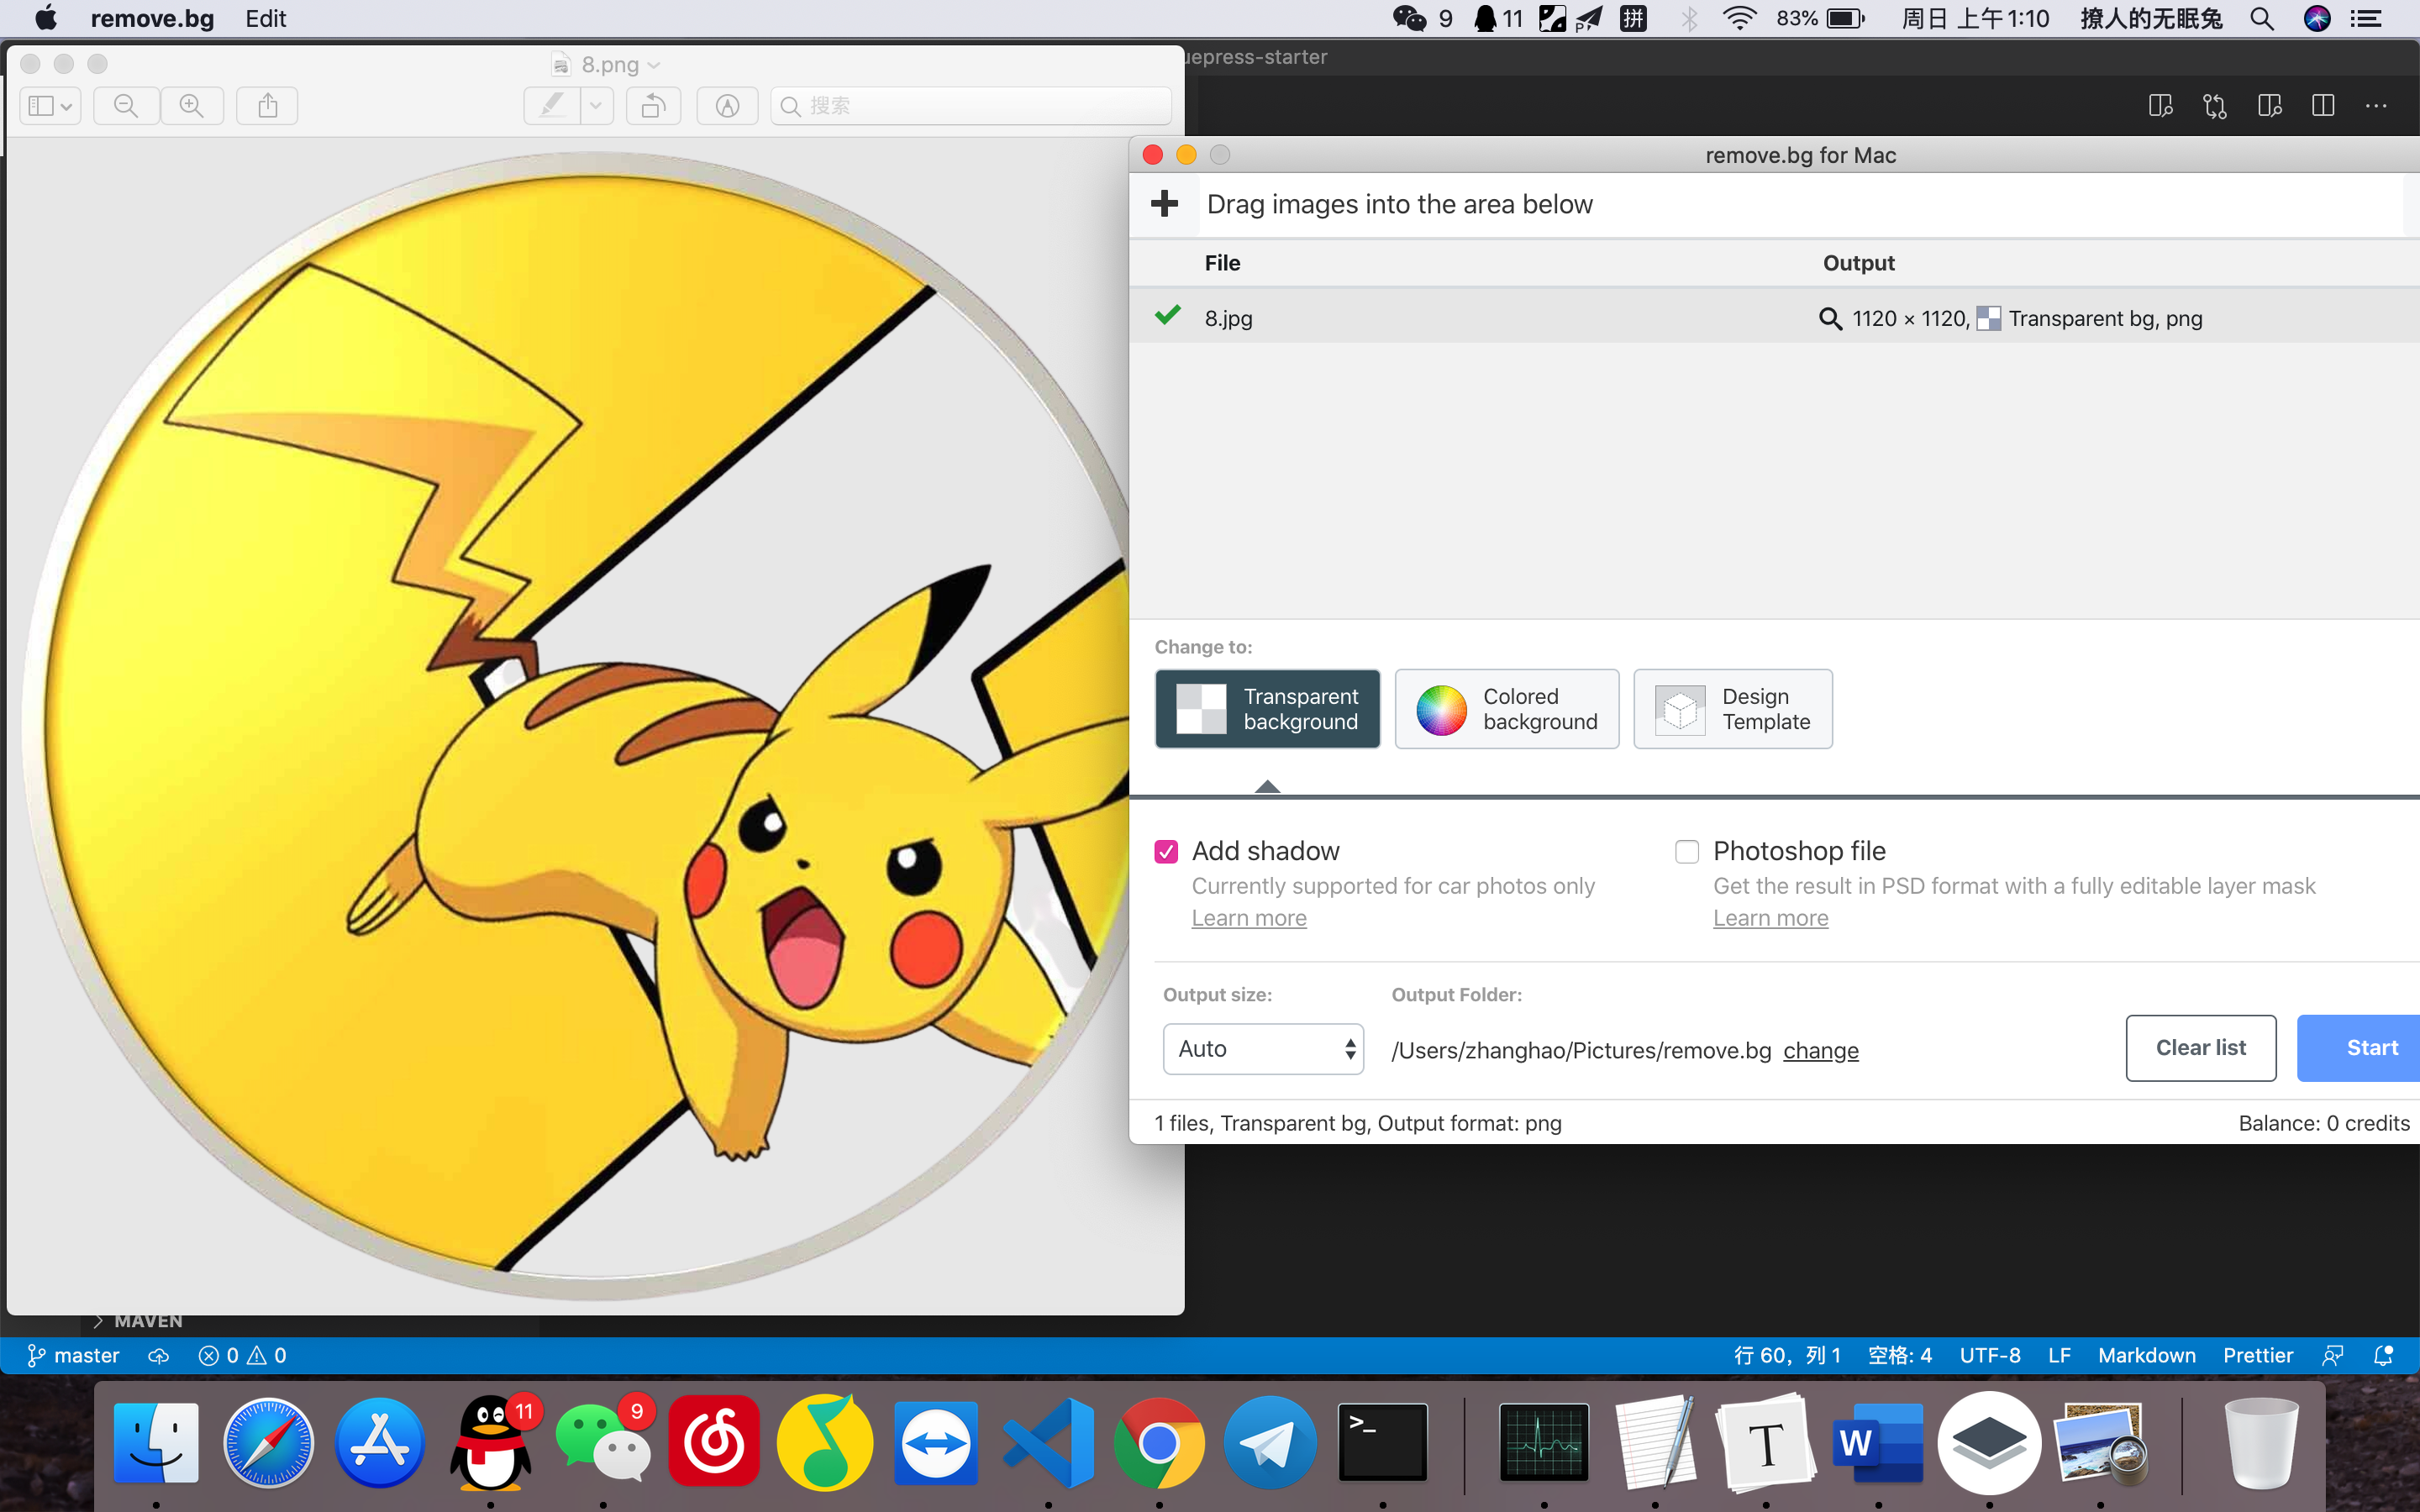2420x1512 pixels.
Task: Open Typora from the Dock
Action: tap(1766, 1443)
